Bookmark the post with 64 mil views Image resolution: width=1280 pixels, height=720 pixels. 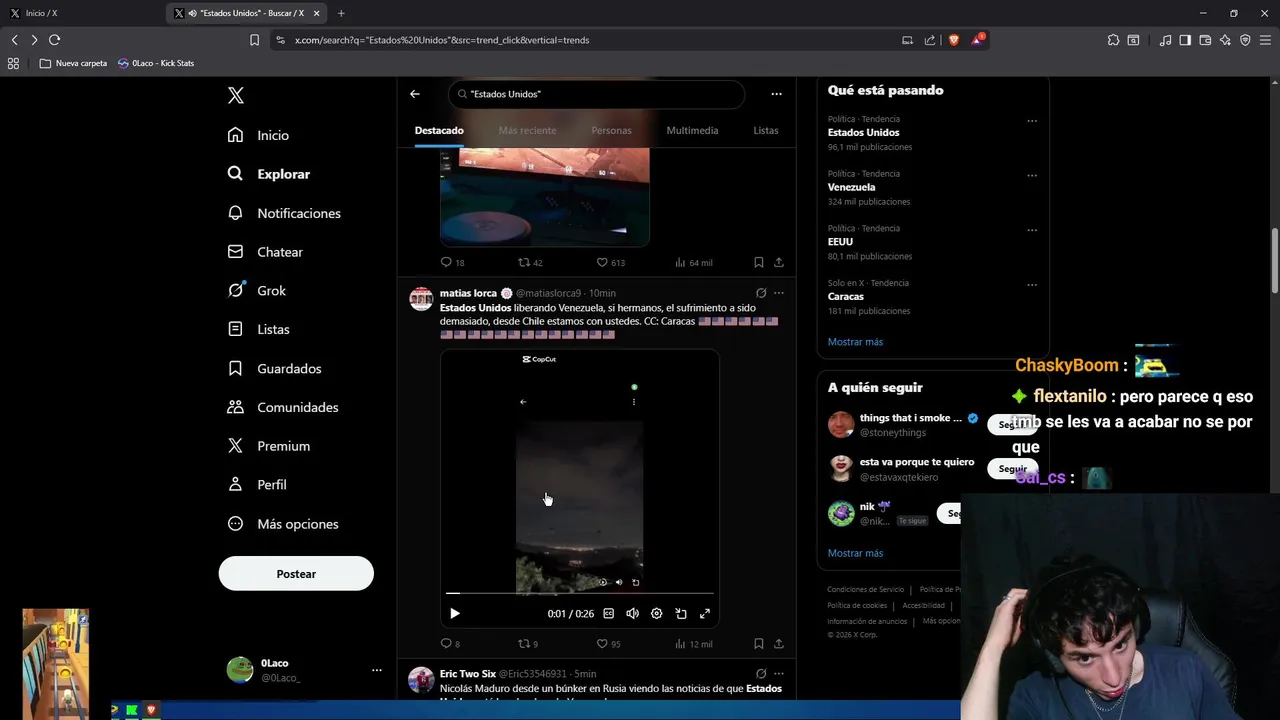click(x=759, y=262)
